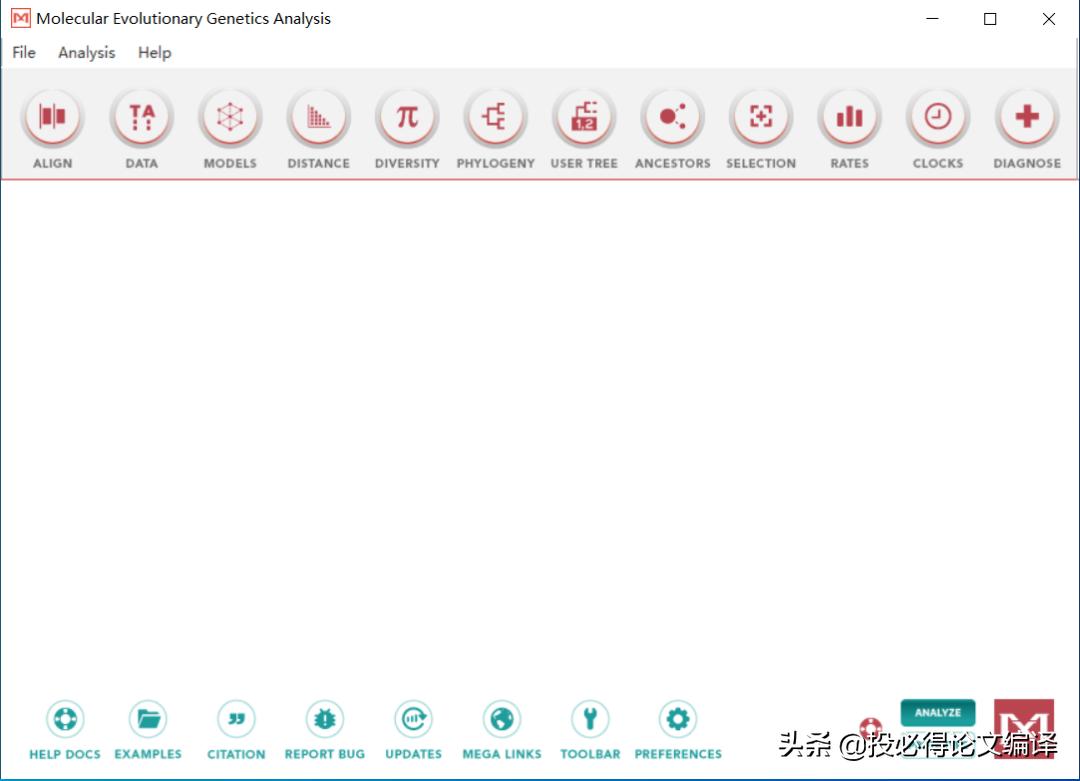The image size is (1080, 781).
Task: Open the EXAMPLES folder icon
Action: pos(148,719)
